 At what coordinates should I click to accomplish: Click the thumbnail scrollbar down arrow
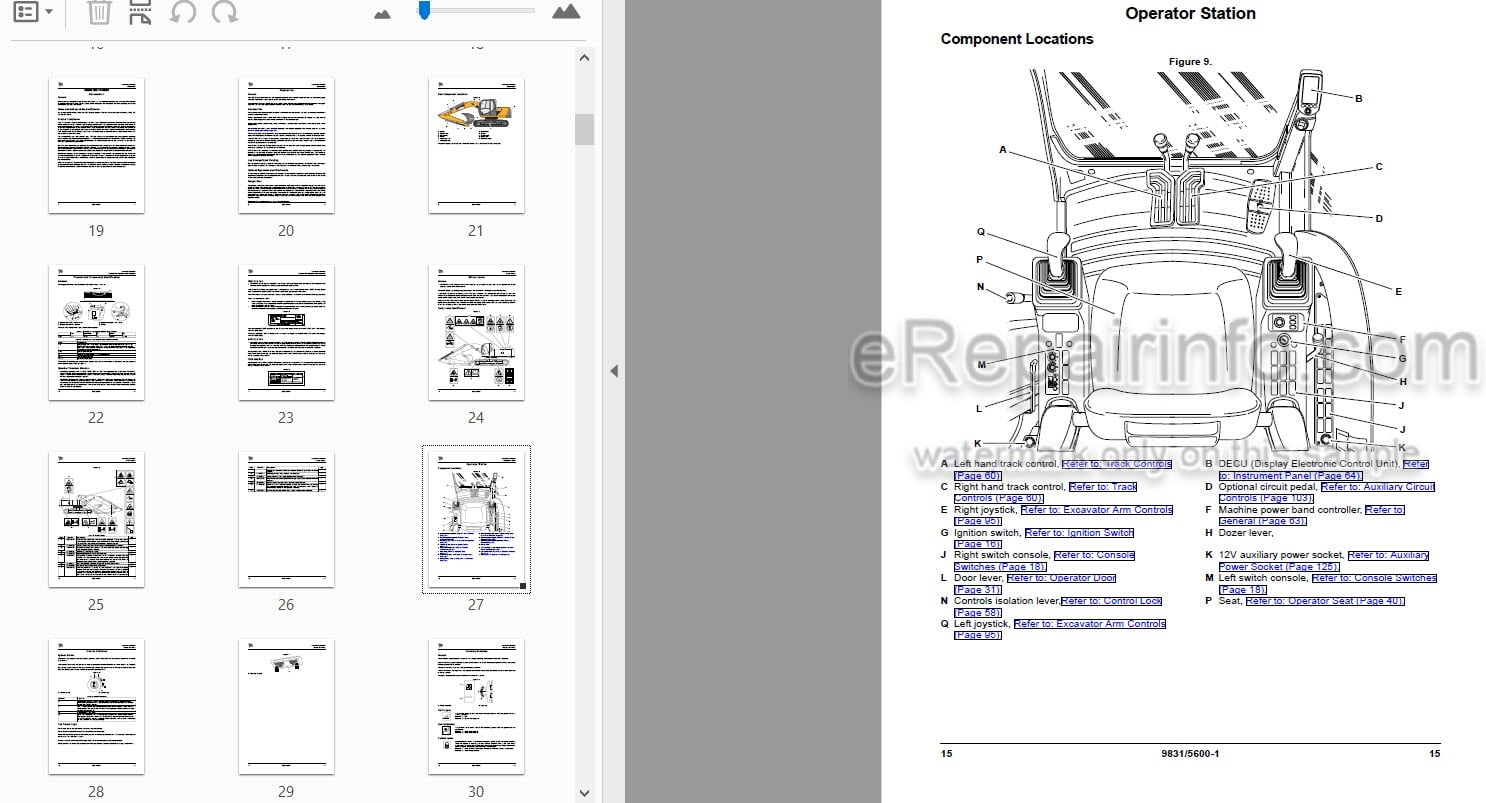[584, 793]
